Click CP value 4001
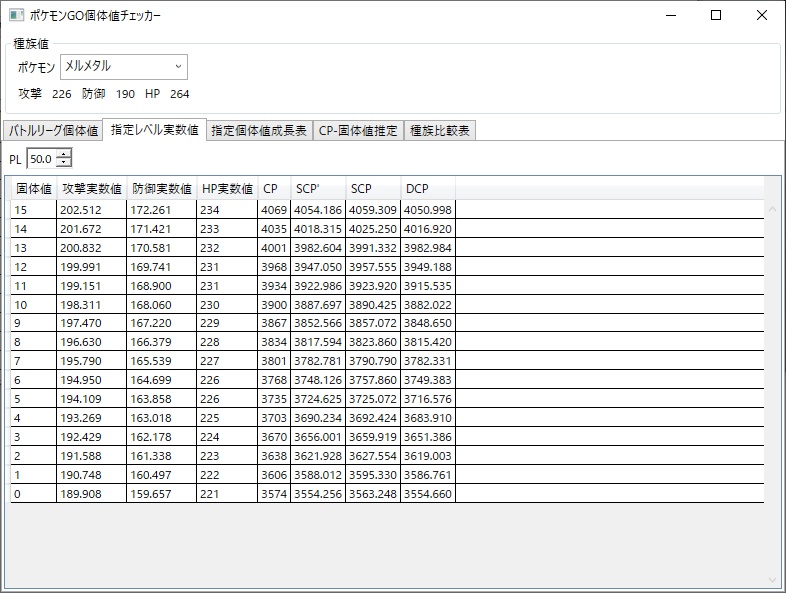 274,248
